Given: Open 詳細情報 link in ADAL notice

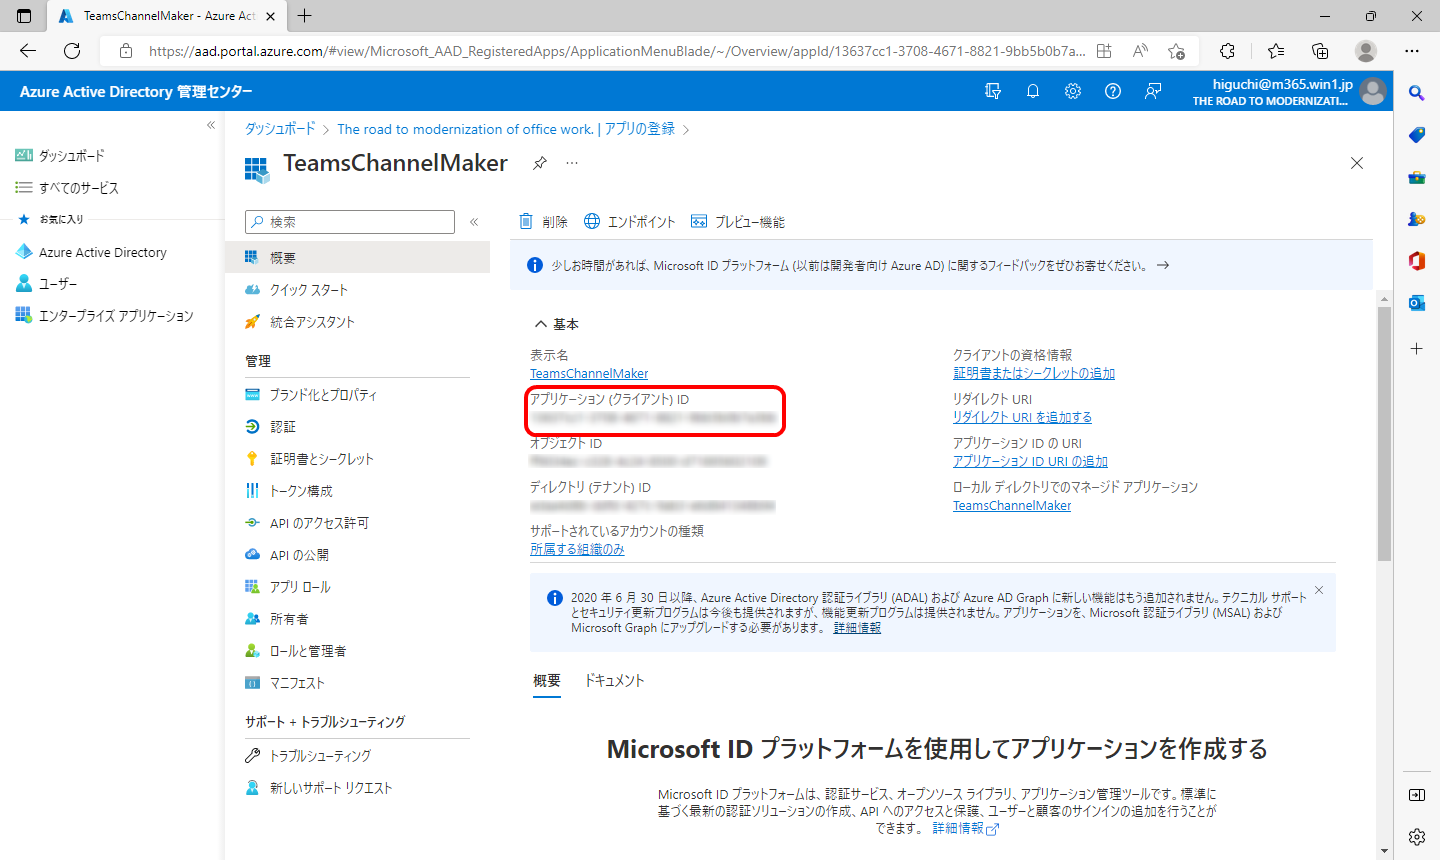Looking at the screenshot, I should click(857, 628).
